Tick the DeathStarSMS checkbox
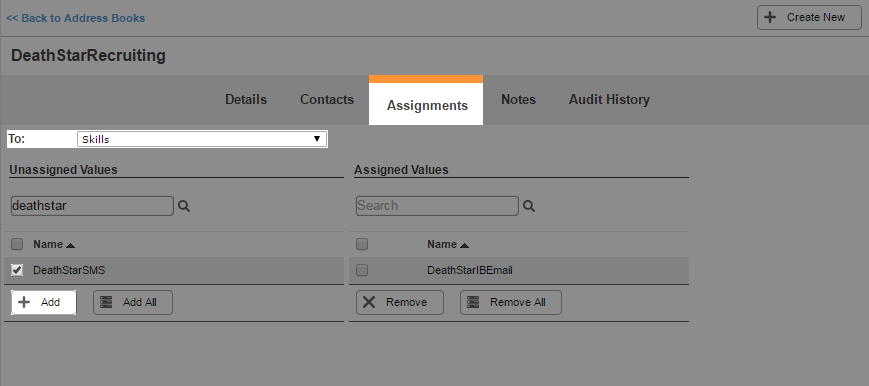Screen dimensions: 869x386 (17, 270)
